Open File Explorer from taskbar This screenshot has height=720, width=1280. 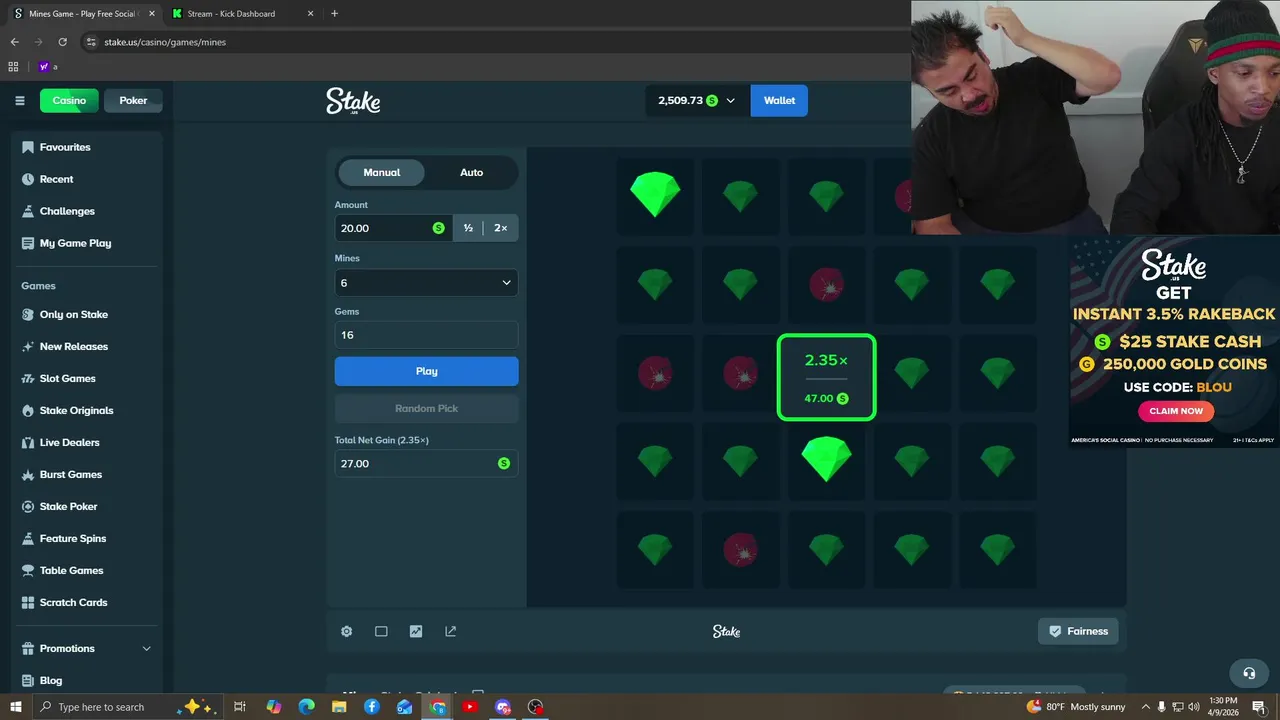tap(339, 707)
